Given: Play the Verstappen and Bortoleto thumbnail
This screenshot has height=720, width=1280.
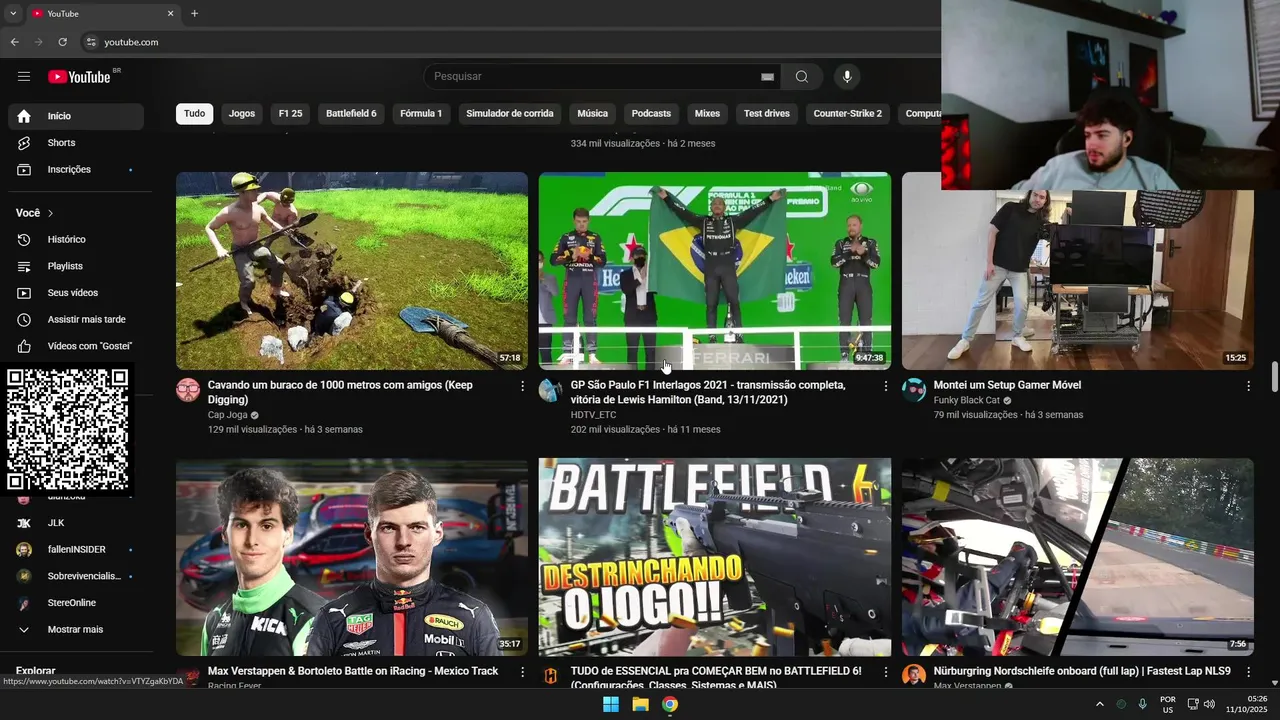Looking at the screenshot, I should click(x=352, y=557).
